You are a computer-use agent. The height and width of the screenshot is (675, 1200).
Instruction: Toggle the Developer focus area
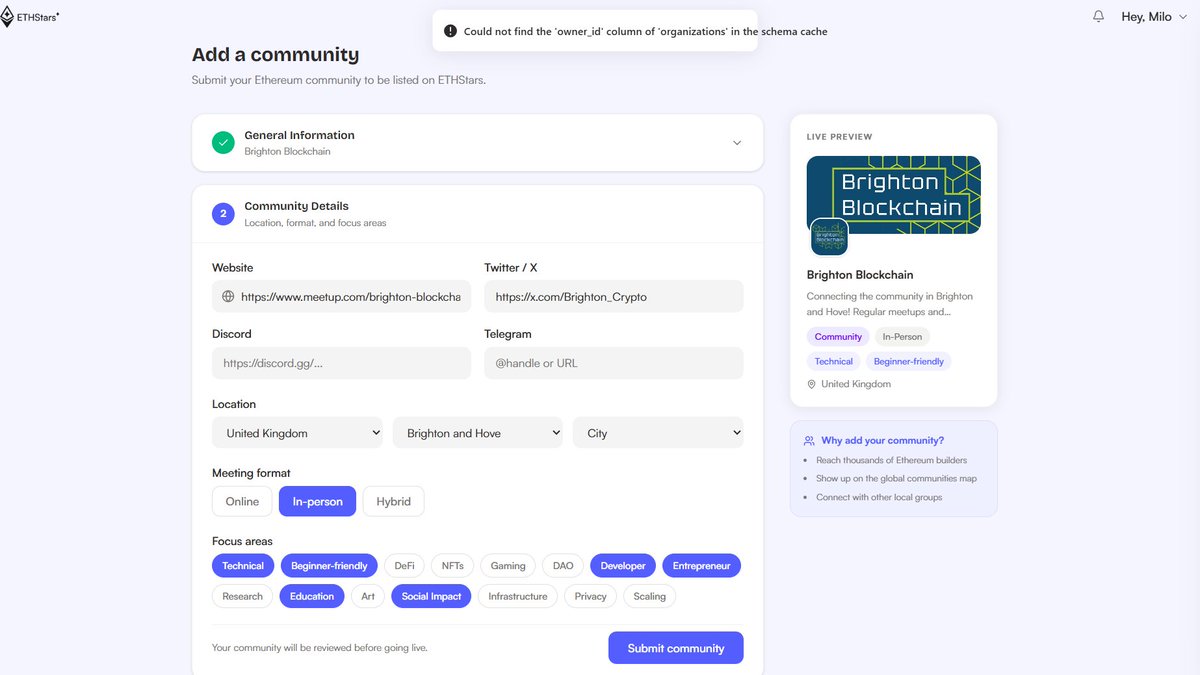[623, 566]
